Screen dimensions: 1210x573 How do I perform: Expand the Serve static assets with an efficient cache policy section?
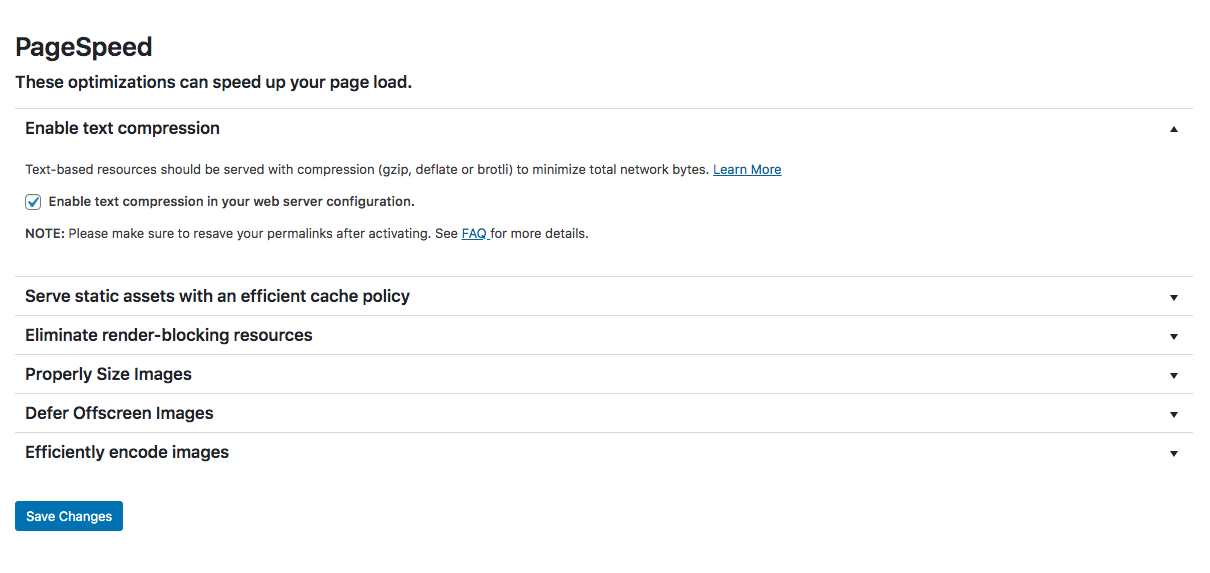(x=604, y=296)
